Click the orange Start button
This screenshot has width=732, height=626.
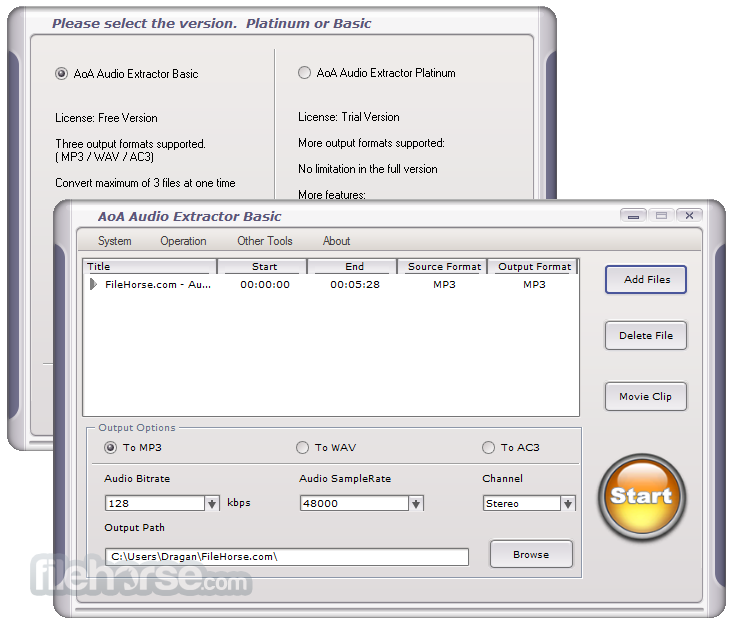pos(642,497)
